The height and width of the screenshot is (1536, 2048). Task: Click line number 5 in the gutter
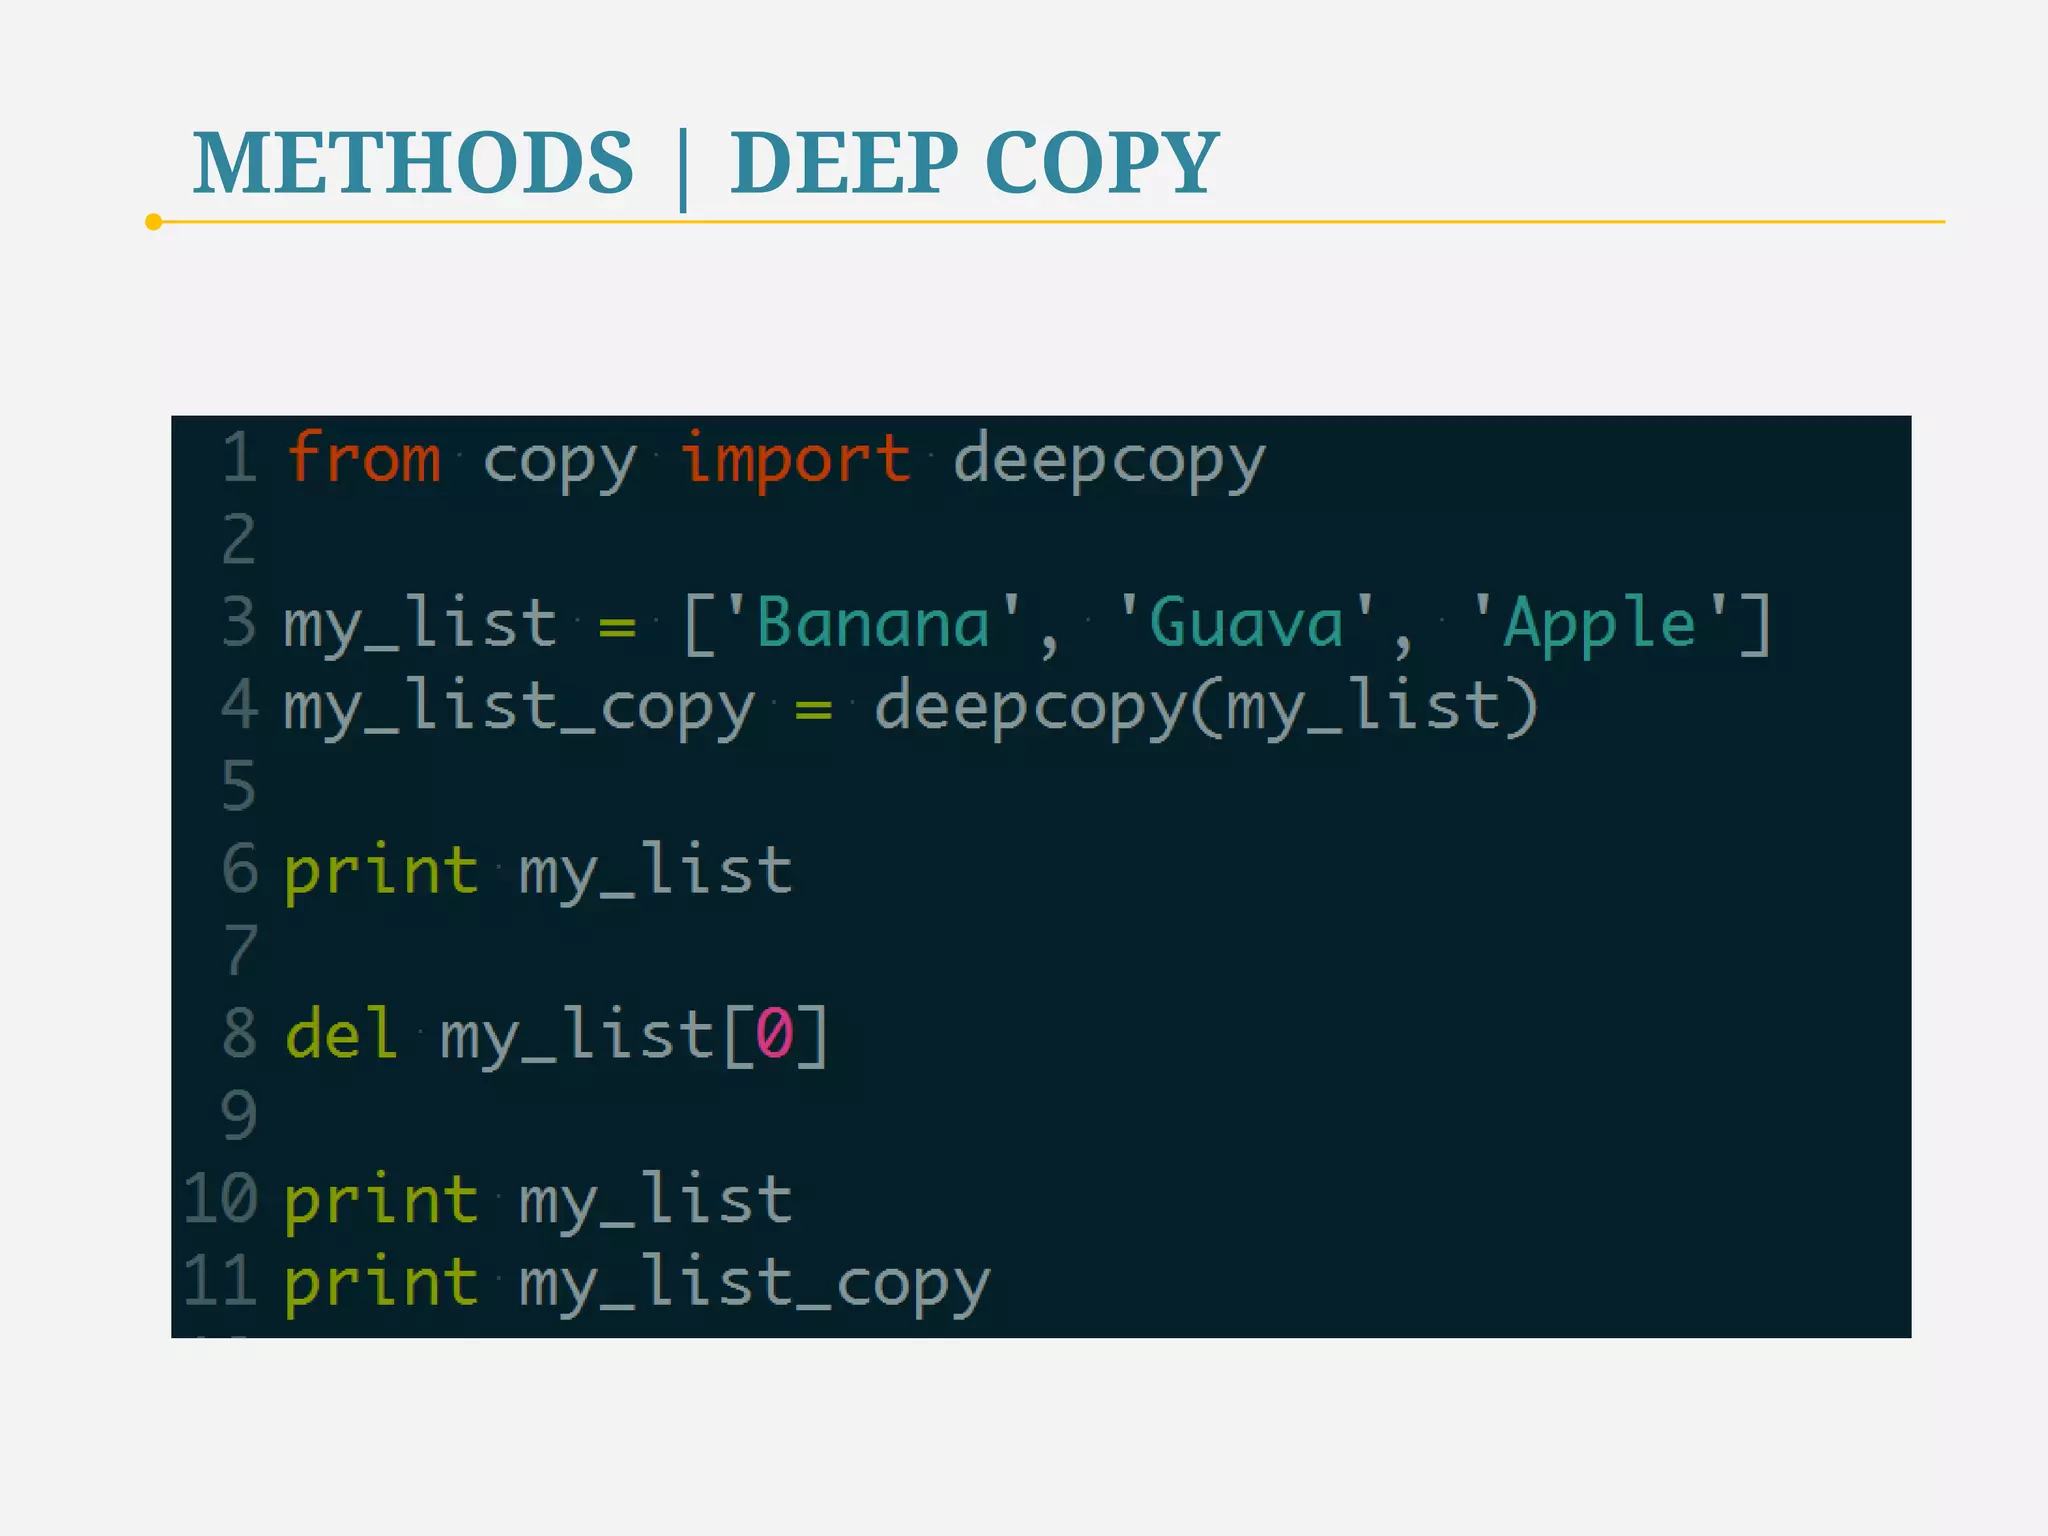pyautogui.click(x=239, y=786)
